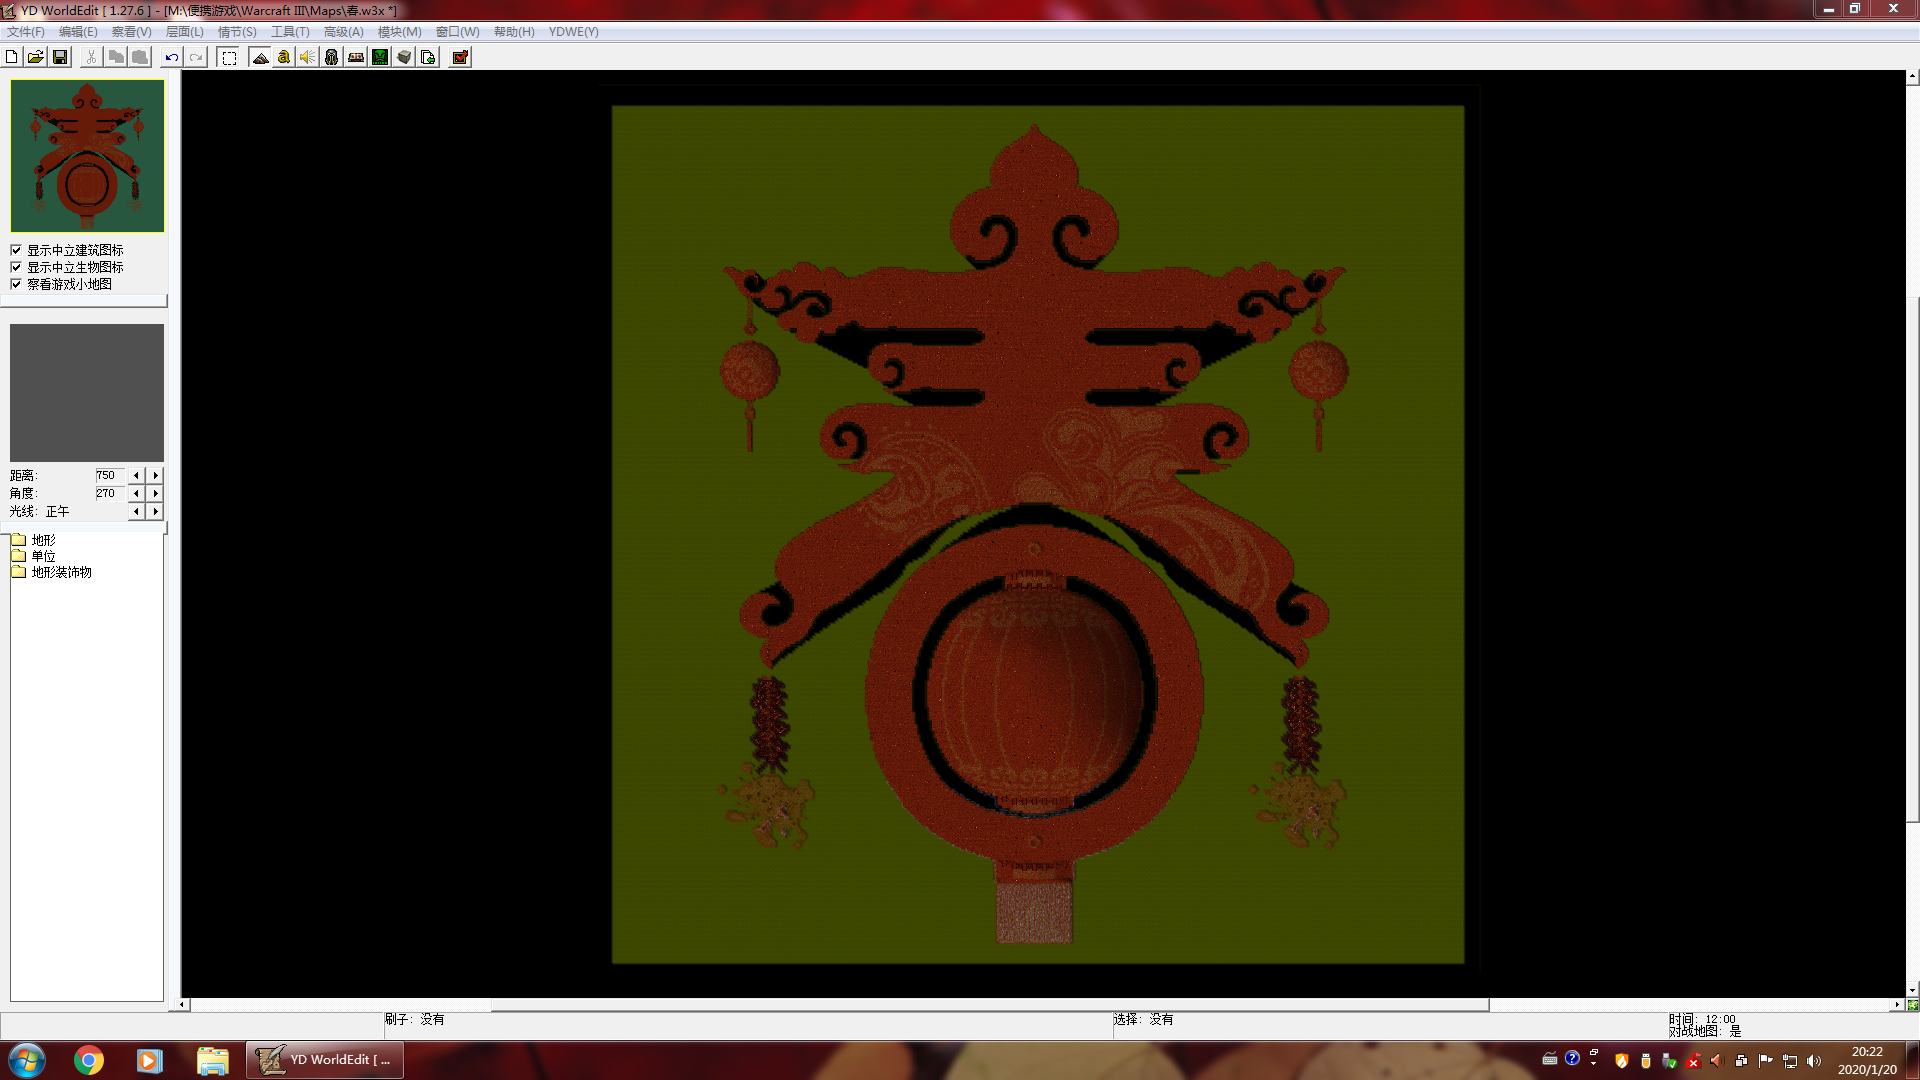Open the 情节(S) menu
The width and height of the screenshot is (1920, 1080).
pyautogui.click(x=237, y=32)
